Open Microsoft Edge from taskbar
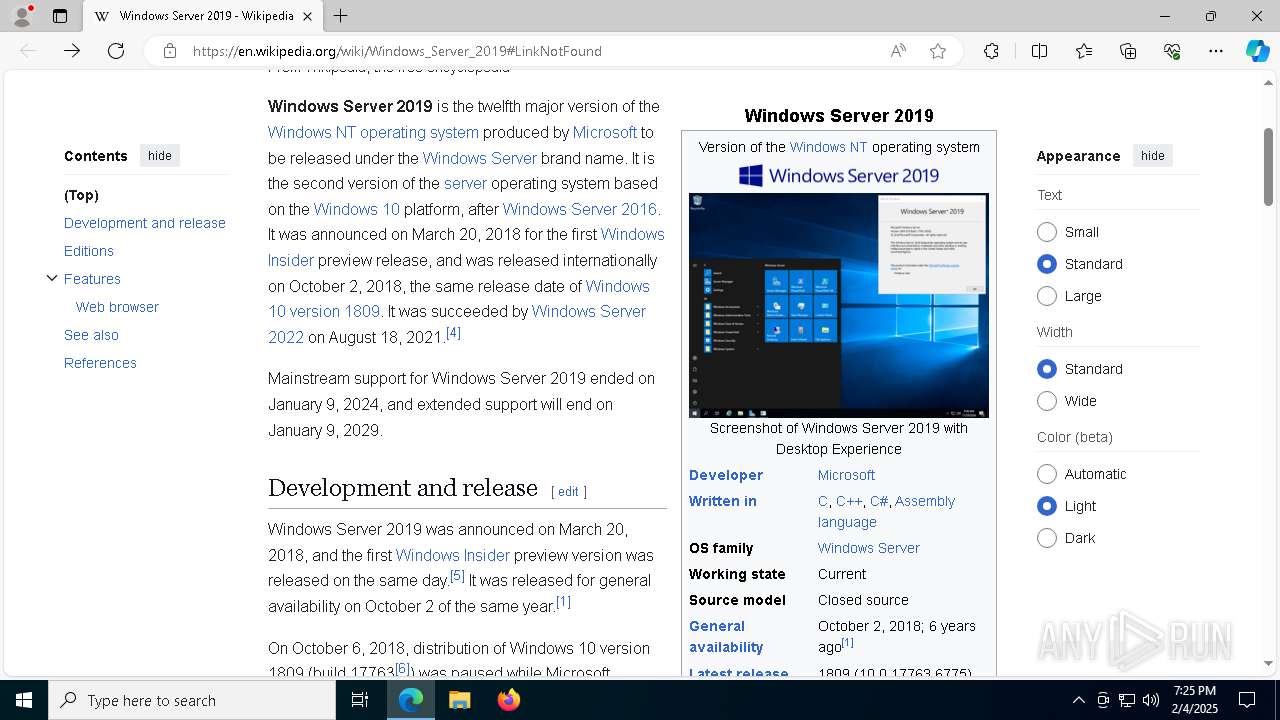Screen dimensions: 1280x720 (x=411, y=700)
